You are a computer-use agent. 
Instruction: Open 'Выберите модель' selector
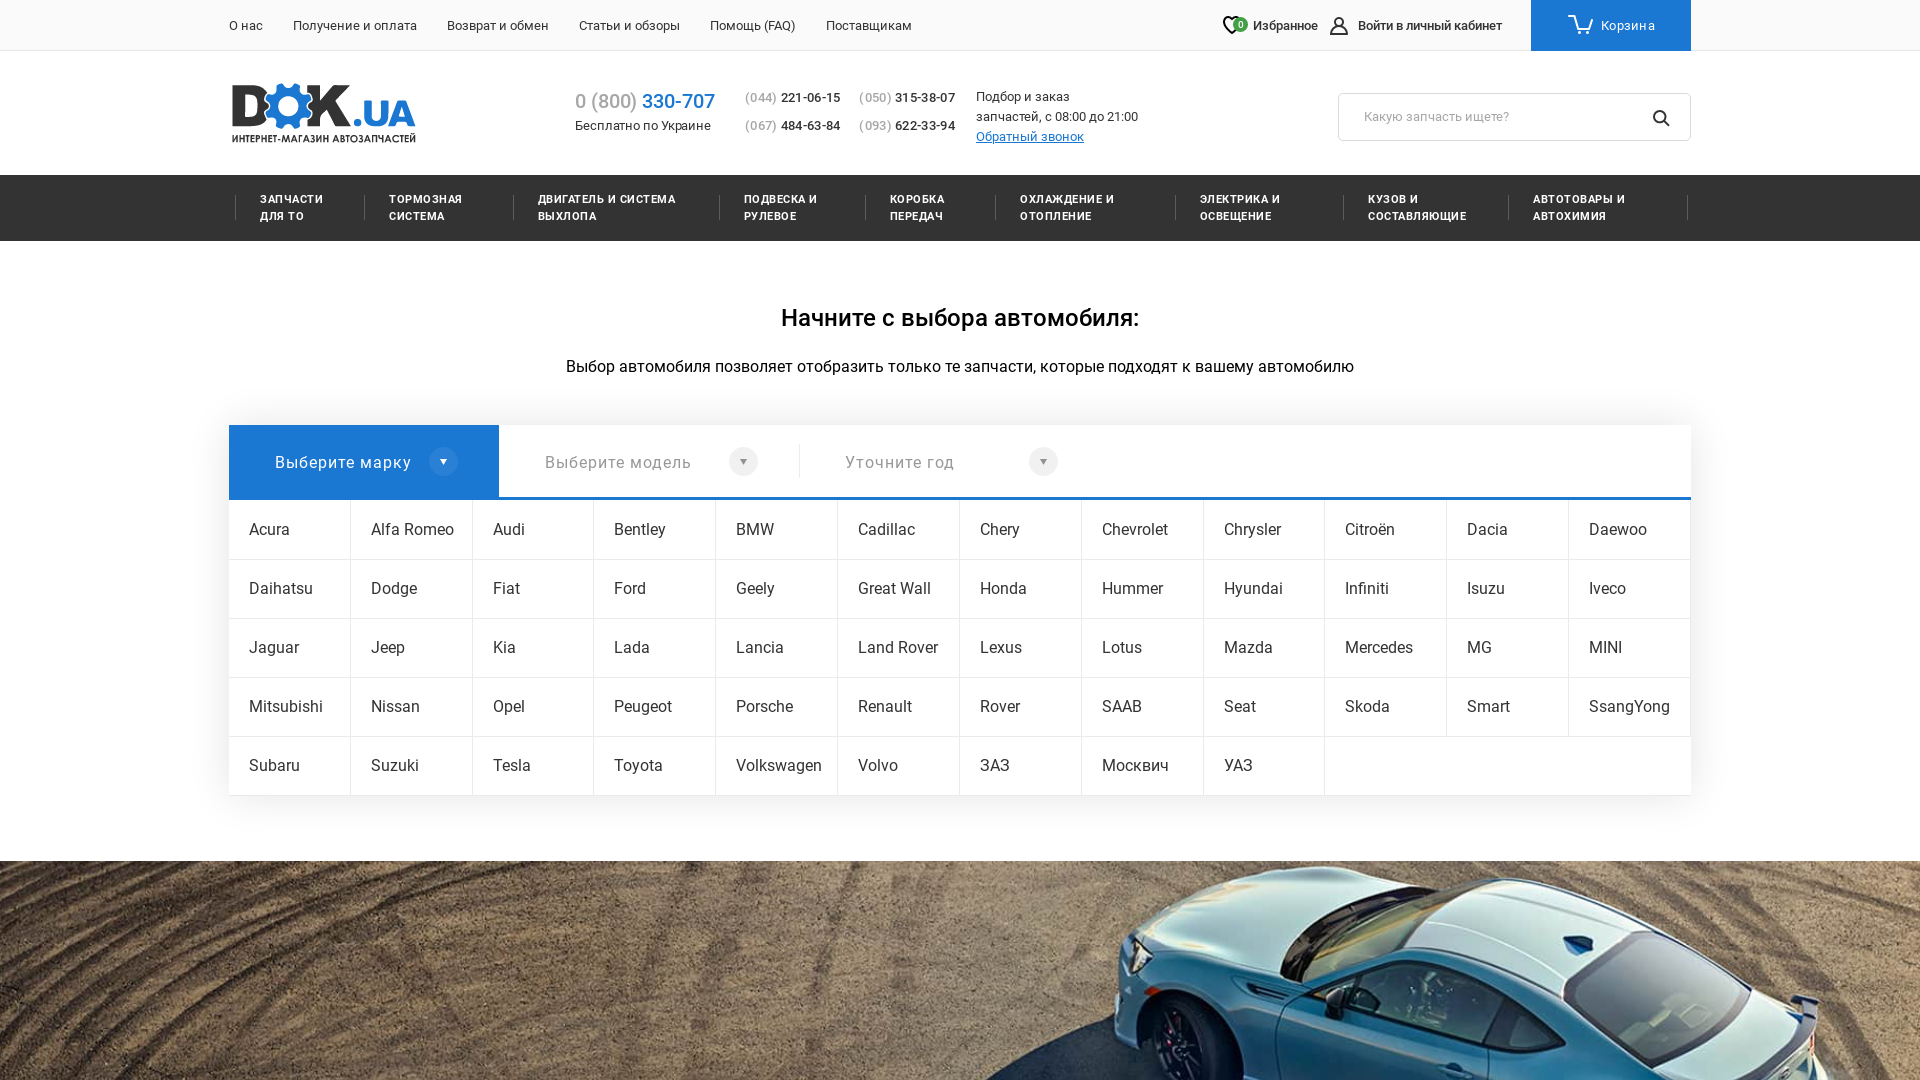point(649,461)
